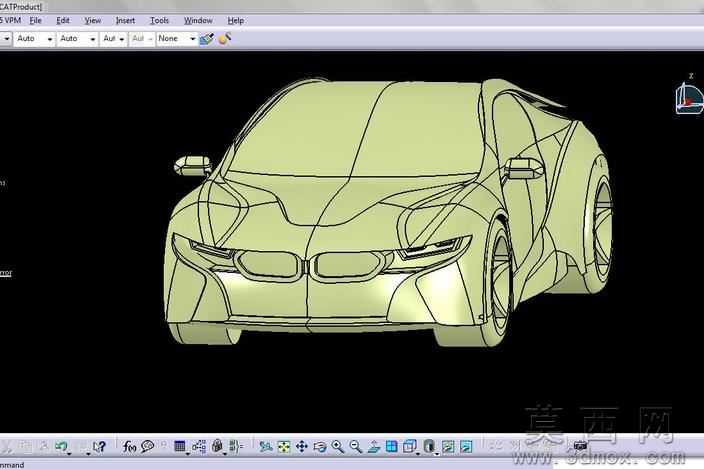Screen dimensions: 704x469
Task: Expand the Undo history dropdown arrow
Action: coord(70,454)
